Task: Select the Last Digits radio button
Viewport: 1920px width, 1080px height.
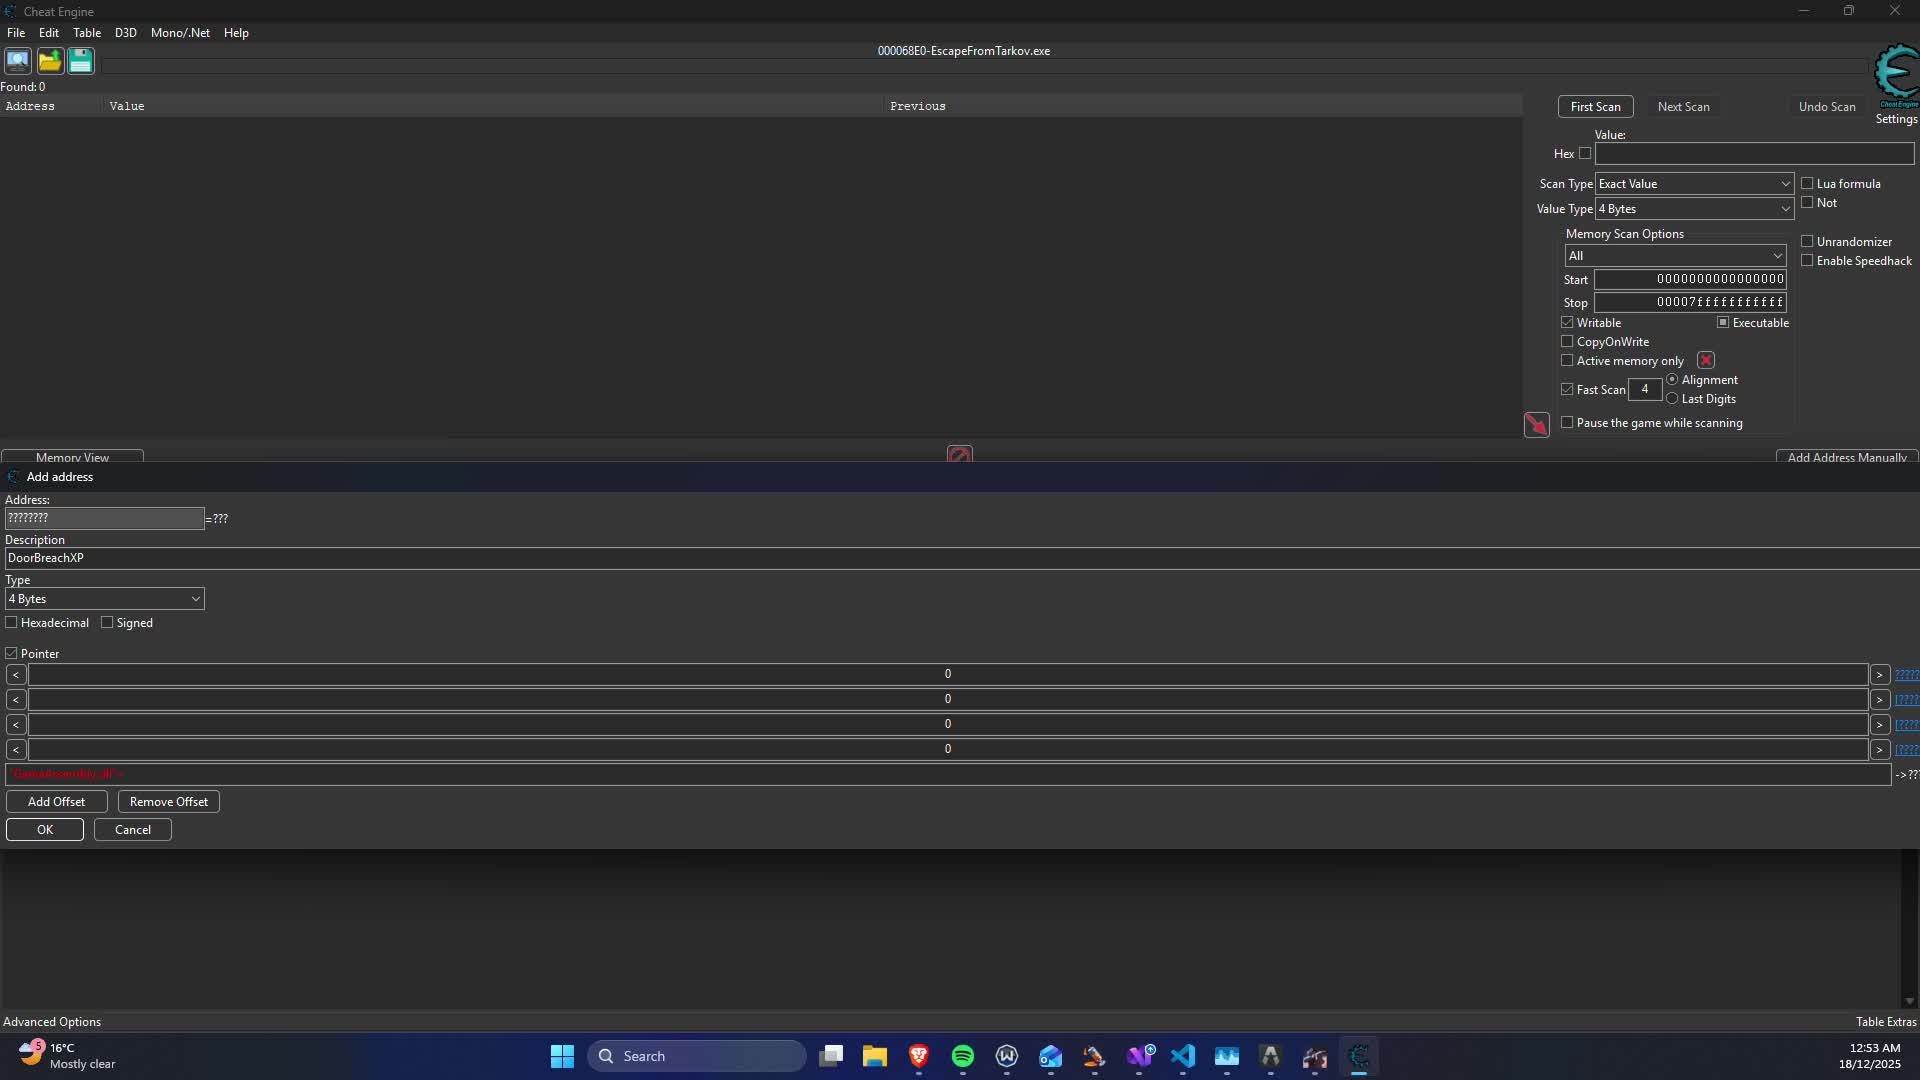Action: [x=1672, y=399]
